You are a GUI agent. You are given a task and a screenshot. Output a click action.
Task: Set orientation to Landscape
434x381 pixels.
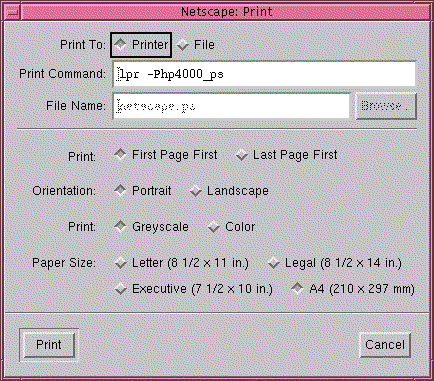[229, 191]
